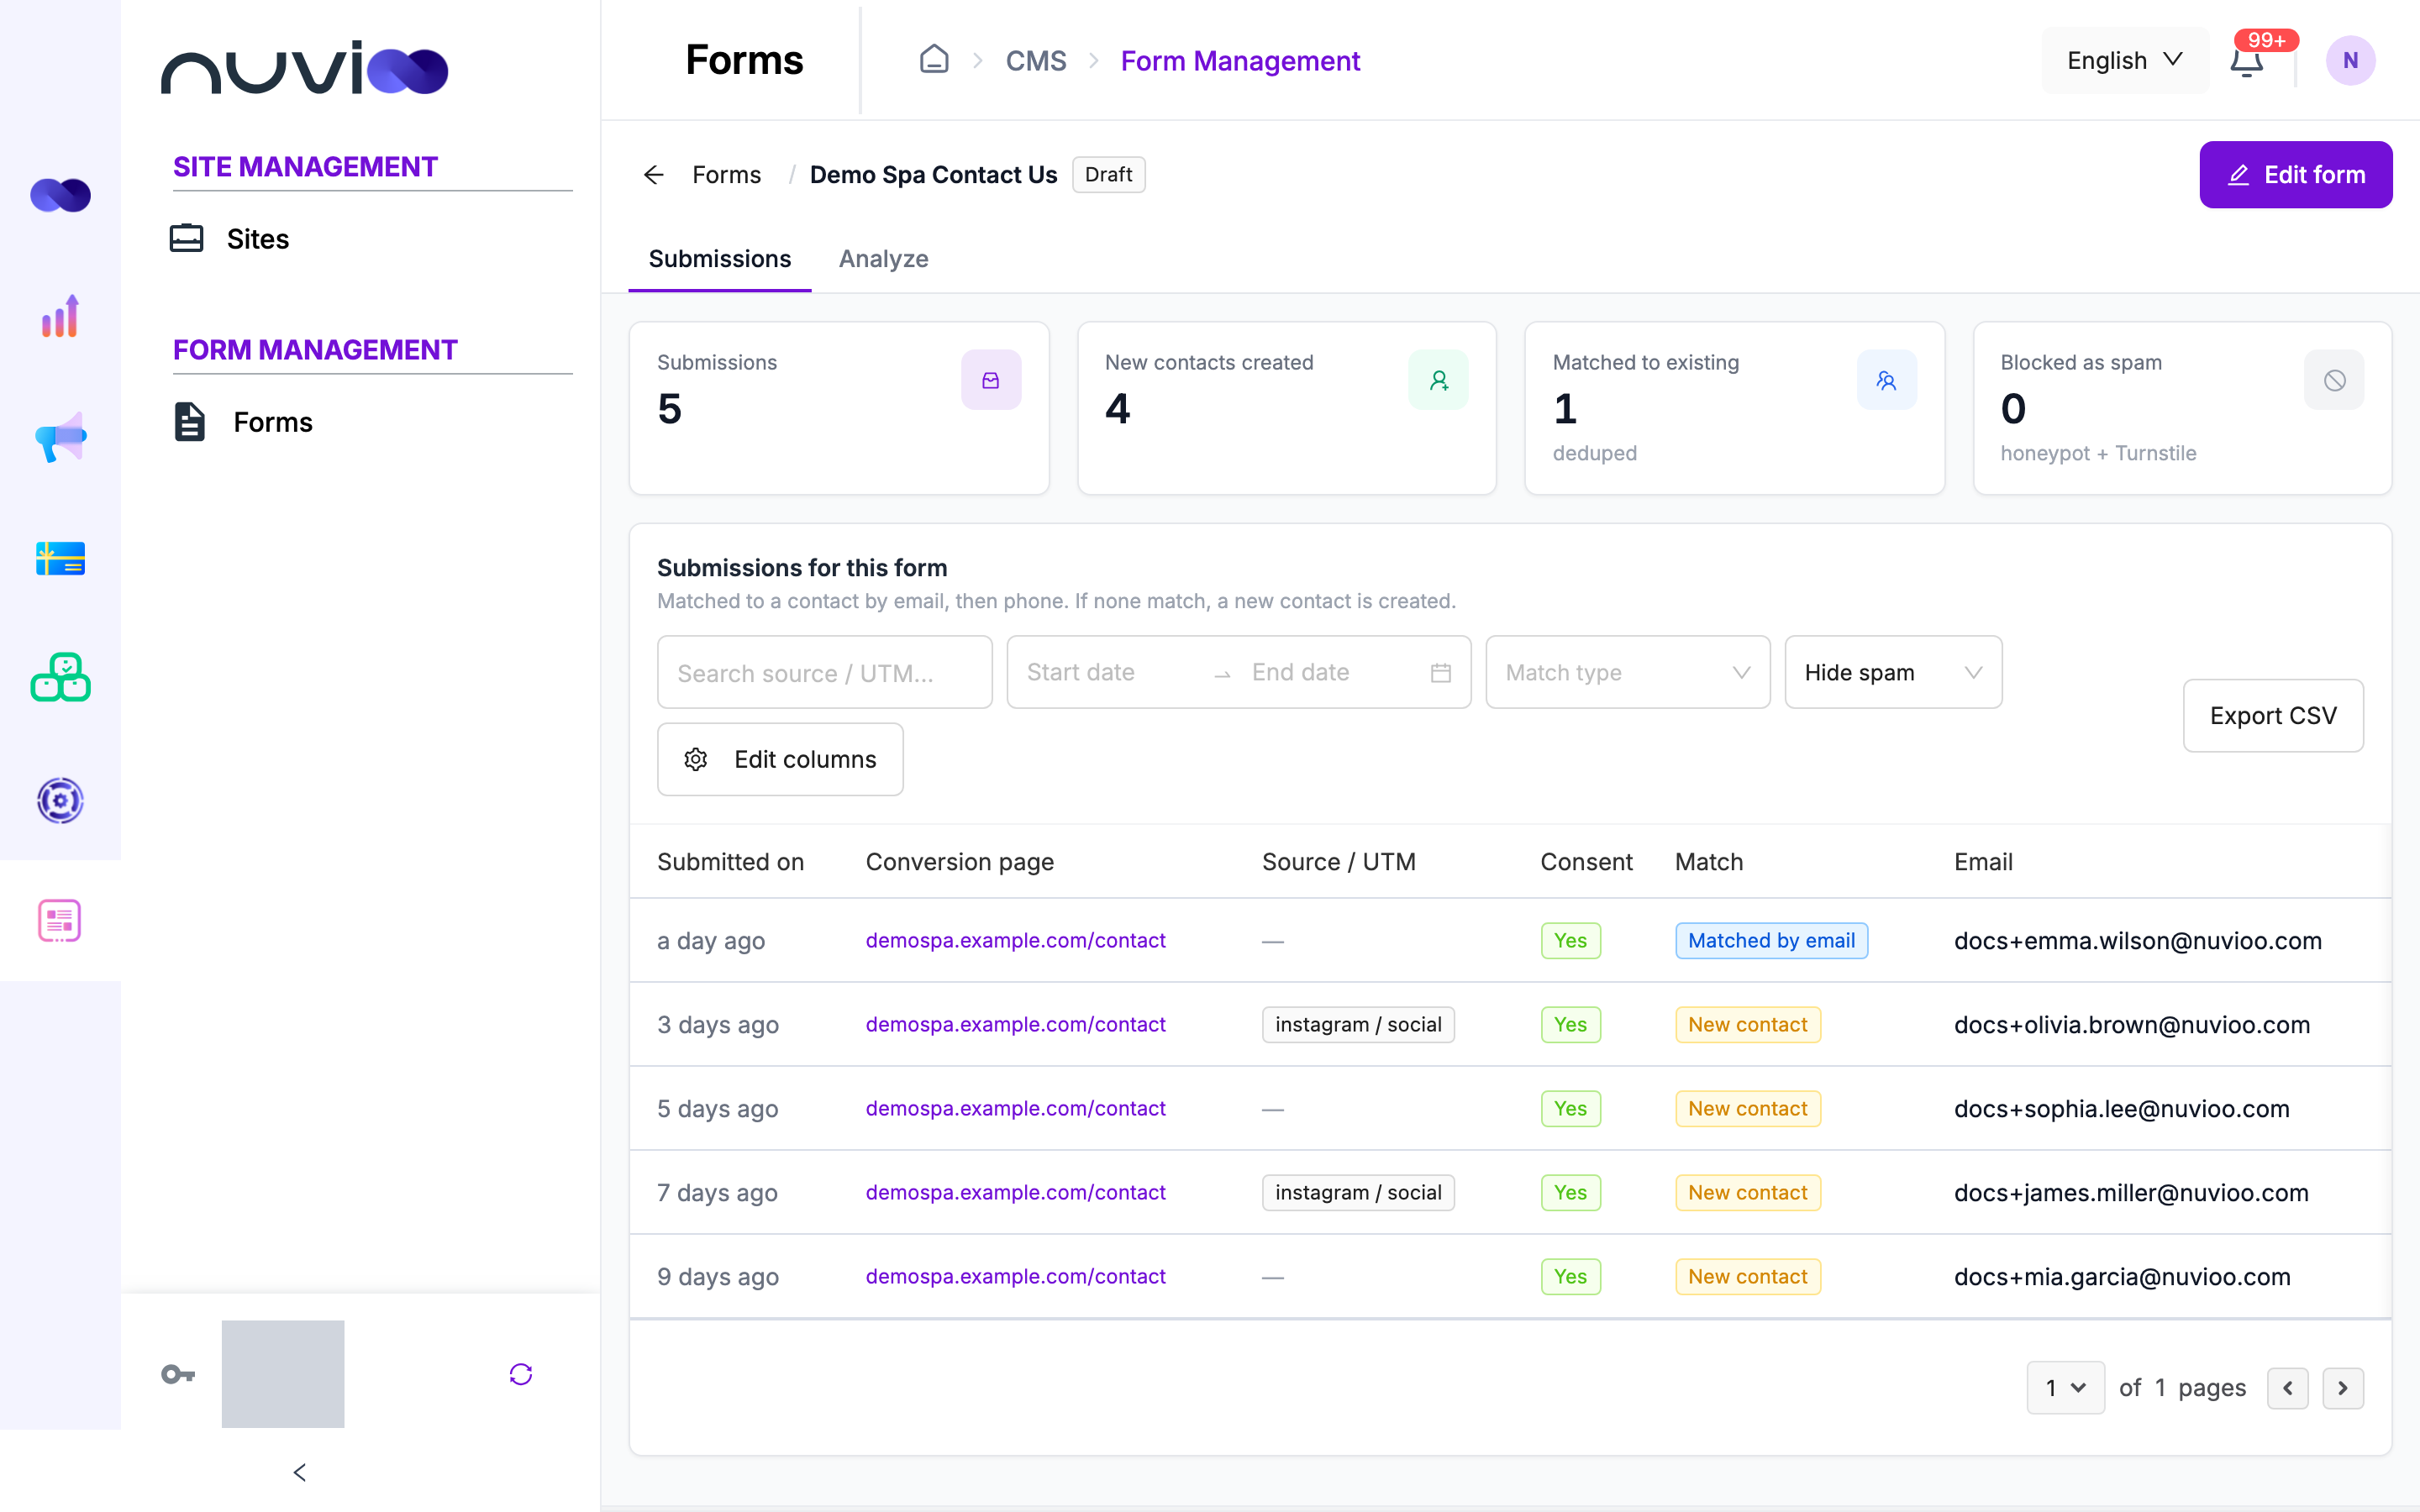Click the key icon in sidebar footer
Image resolution: width=2420 pixels, height=1512 pixels.
(x=178, y=1374)
